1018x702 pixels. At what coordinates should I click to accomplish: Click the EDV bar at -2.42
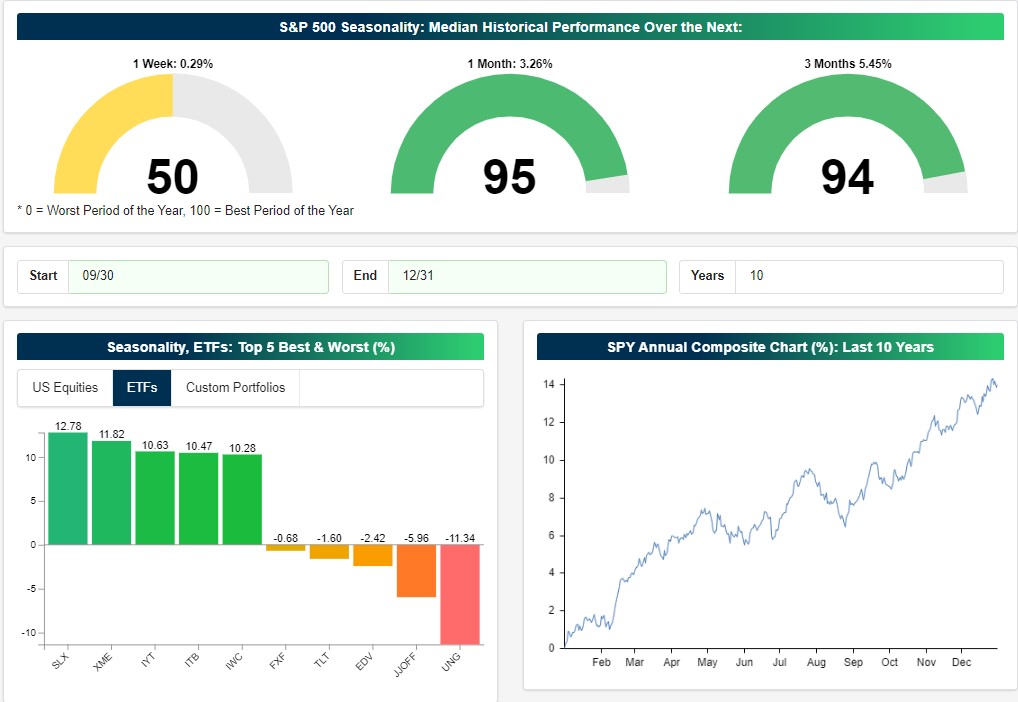(x=373, y=555)
